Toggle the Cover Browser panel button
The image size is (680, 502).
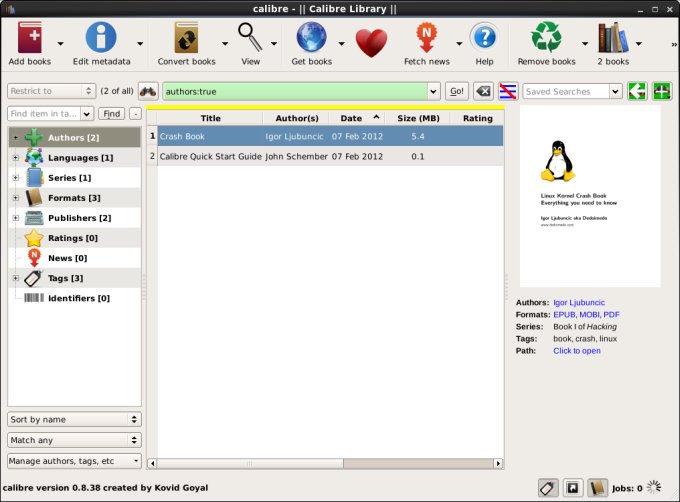[x=572, y=488]
